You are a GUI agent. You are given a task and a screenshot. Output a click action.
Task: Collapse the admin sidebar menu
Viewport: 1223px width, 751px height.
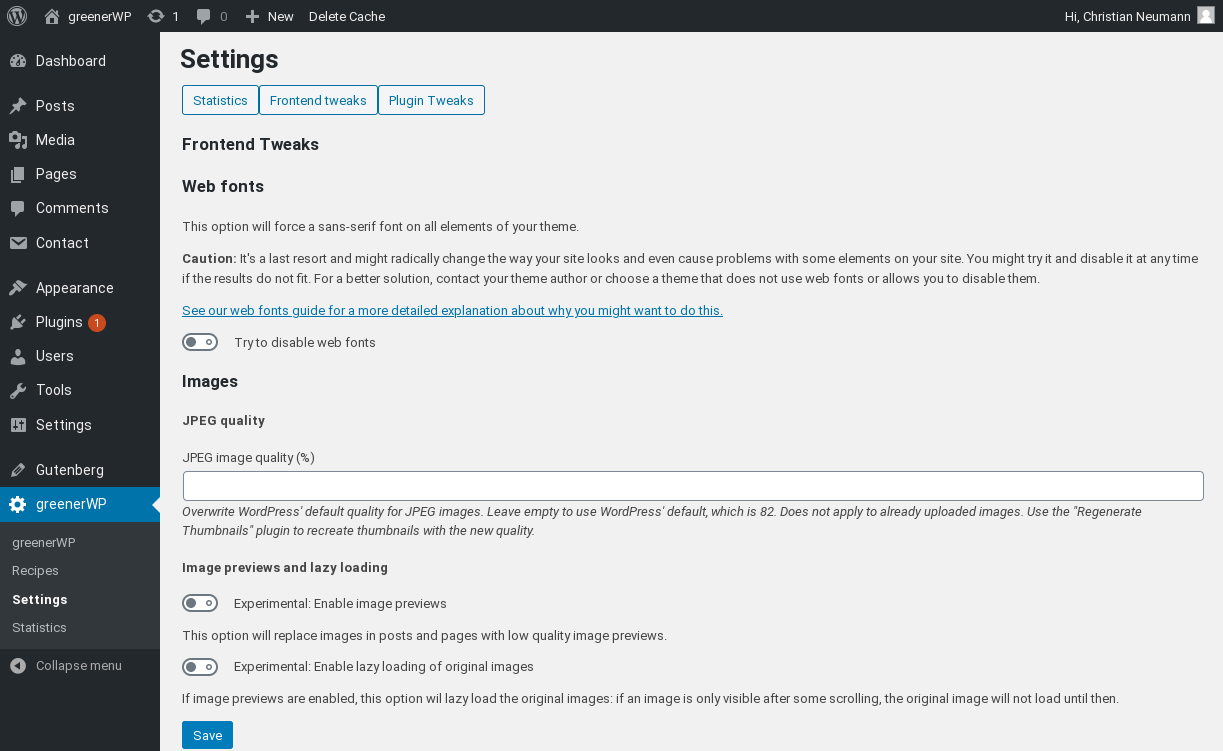(x=66, y=665)
